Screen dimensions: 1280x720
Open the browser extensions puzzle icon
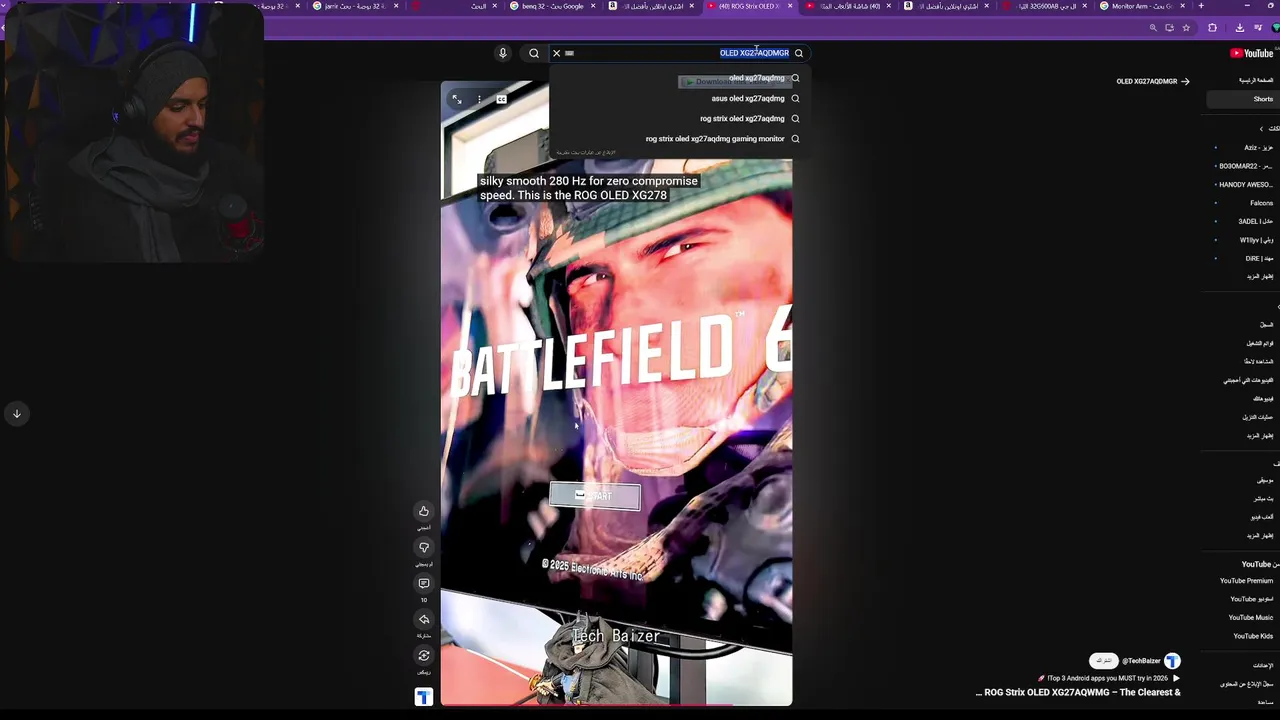tap(1212, 28)
